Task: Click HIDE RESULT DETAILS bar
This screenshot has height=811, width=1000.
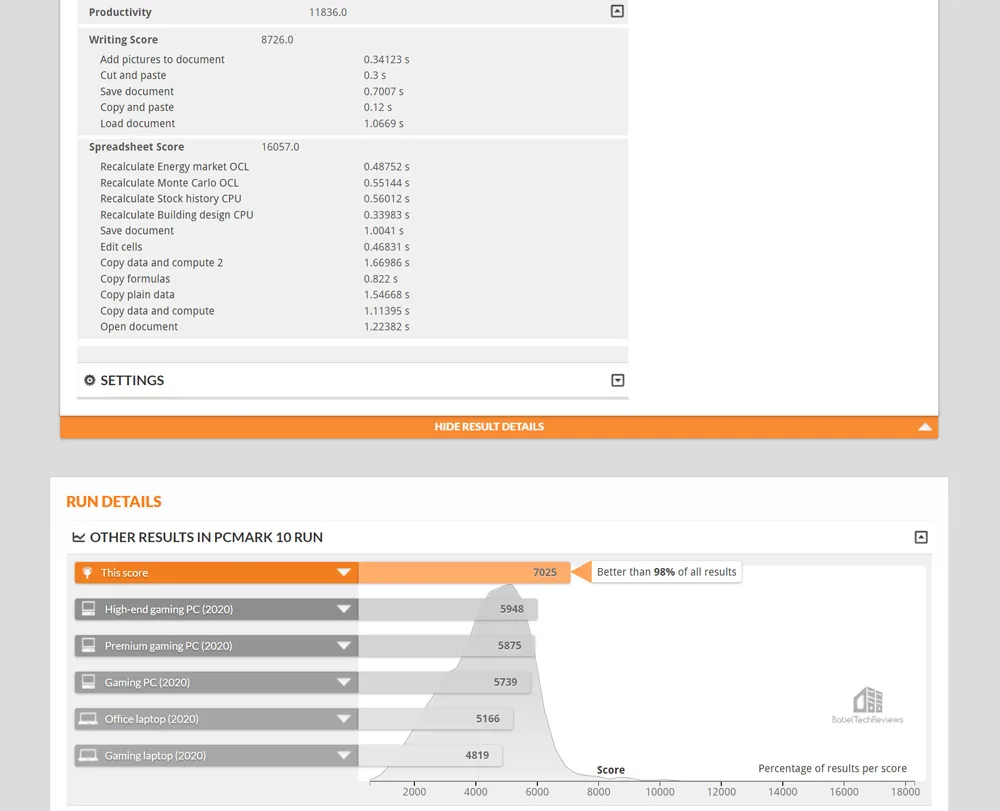Action: [499, 427]
